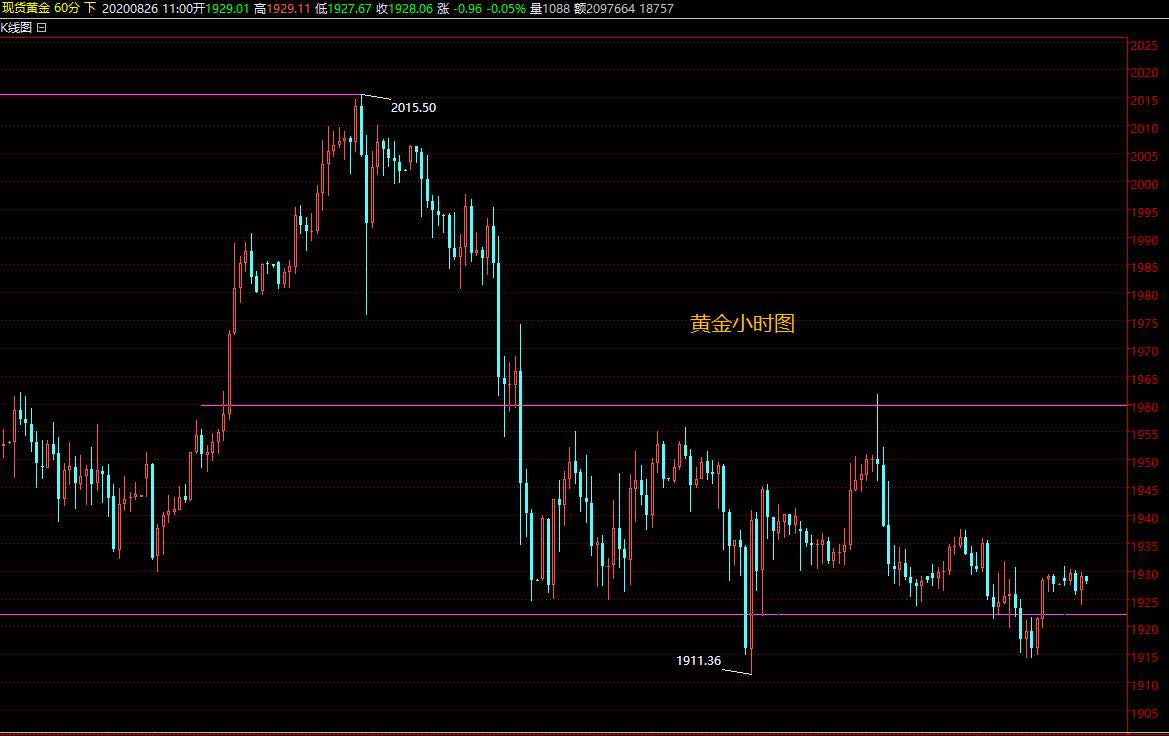Click the 1911.36 low price annotation

coord(699,661)
